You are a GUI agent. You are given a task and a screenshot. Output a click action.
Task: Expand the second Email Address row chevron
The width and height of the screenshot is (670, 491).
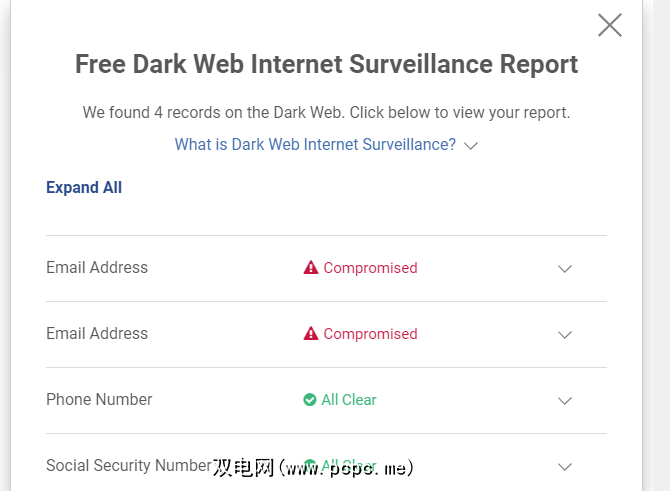coord(565,335)
